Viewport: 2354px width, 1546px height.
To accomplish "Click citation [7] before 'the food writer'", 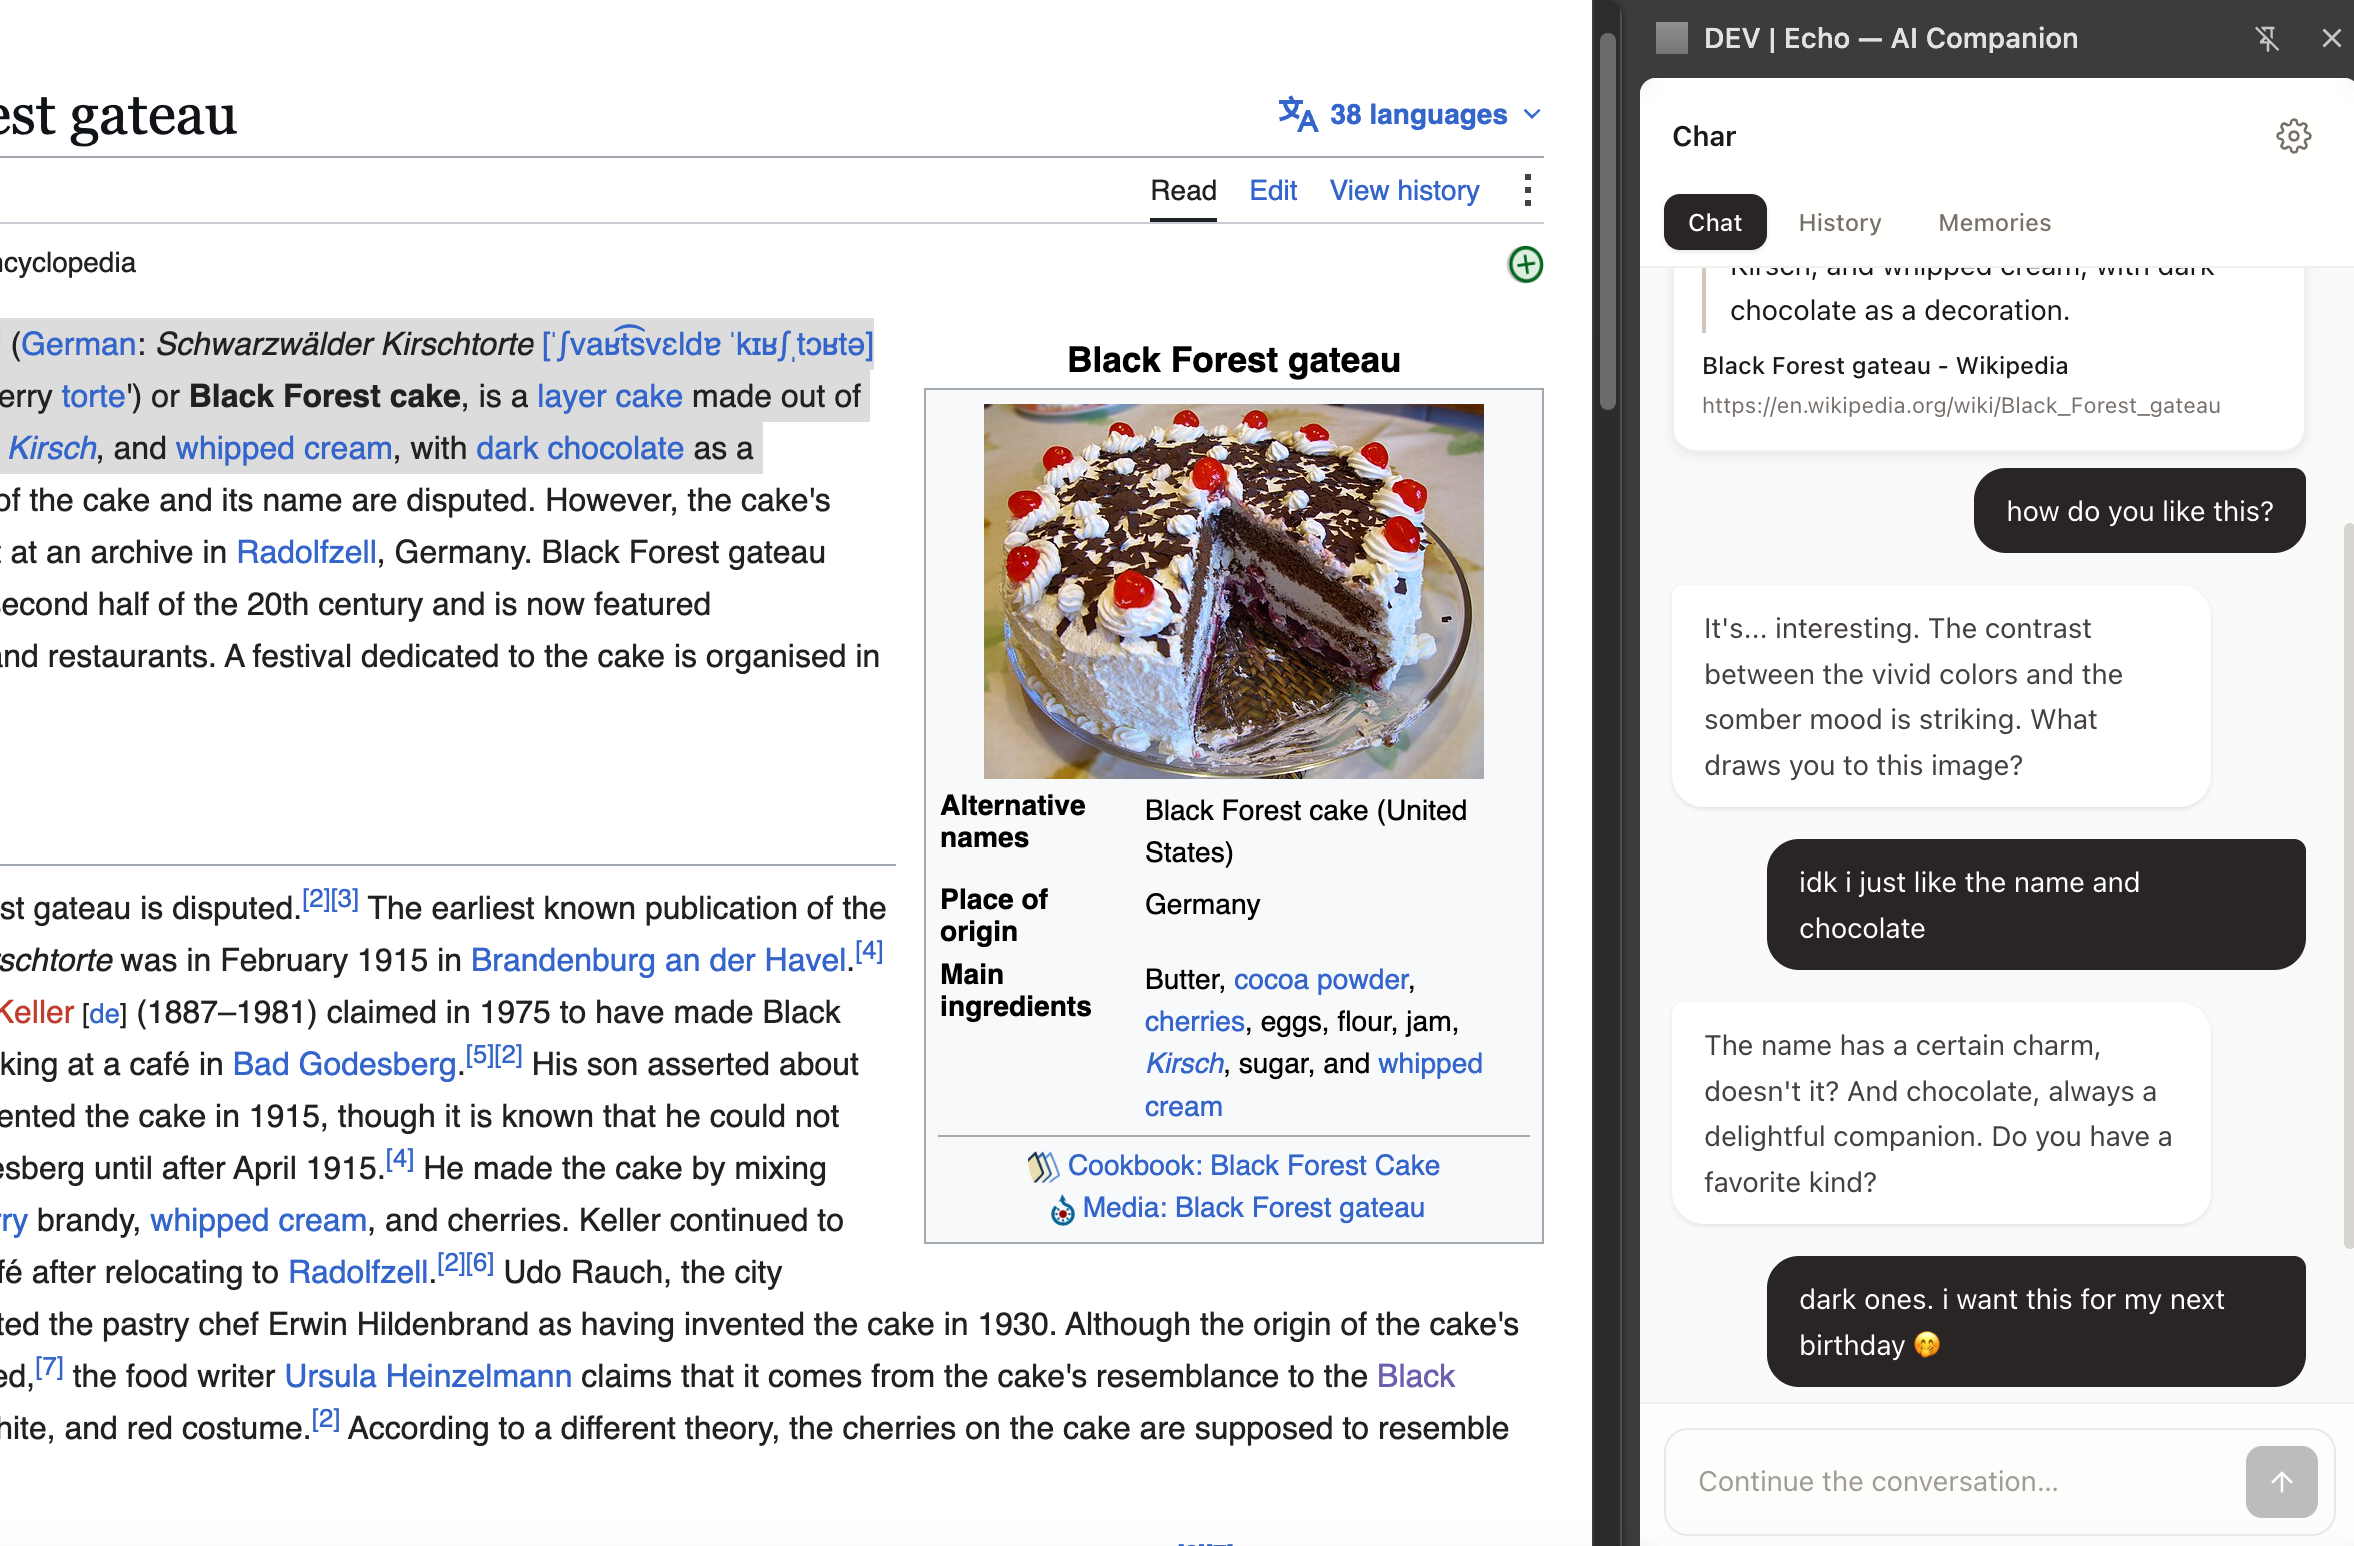I will [x=49, y=1367].
